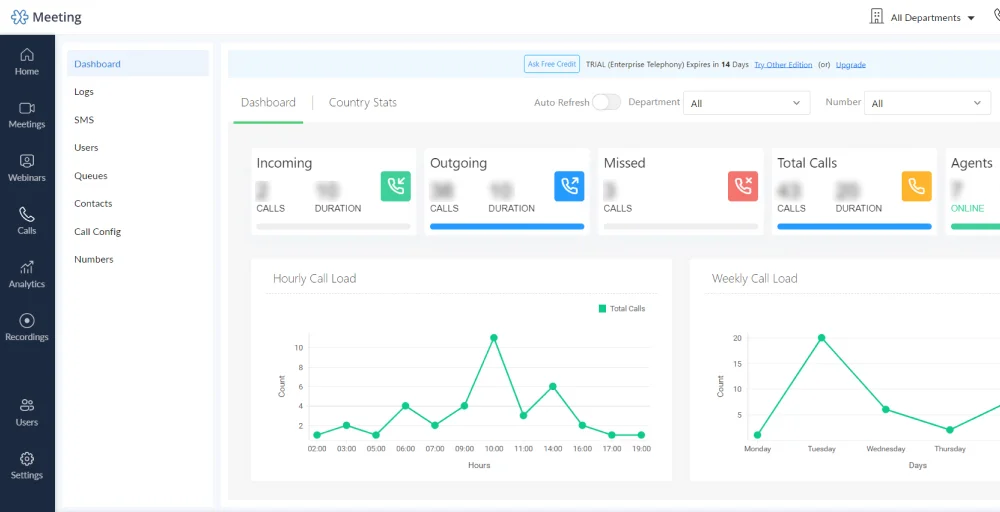Click the green Incoming calls icon
The height and width of the screenshot is (512, 1000).
click(395, 186)
